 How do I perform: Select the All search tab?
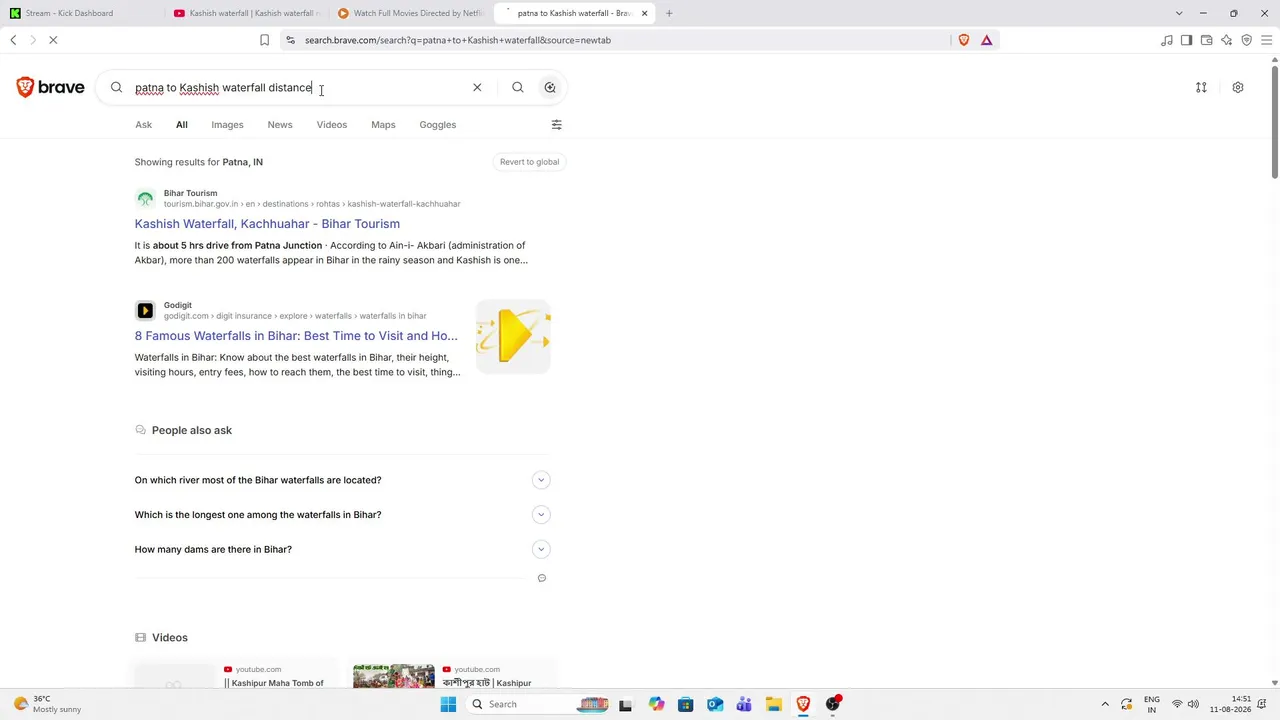[x=182, y=125]
